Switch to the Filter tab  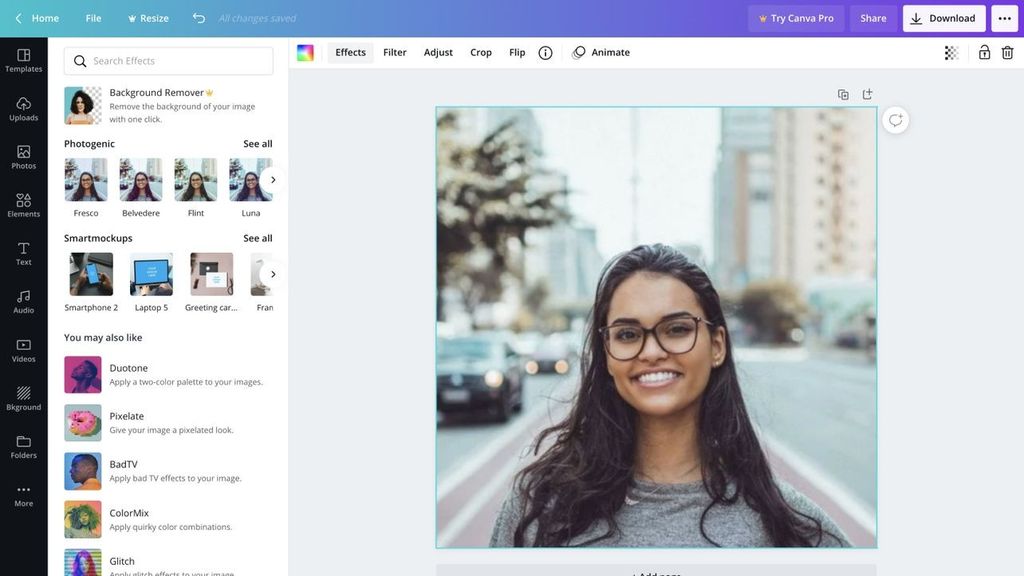tap(394, 50)
